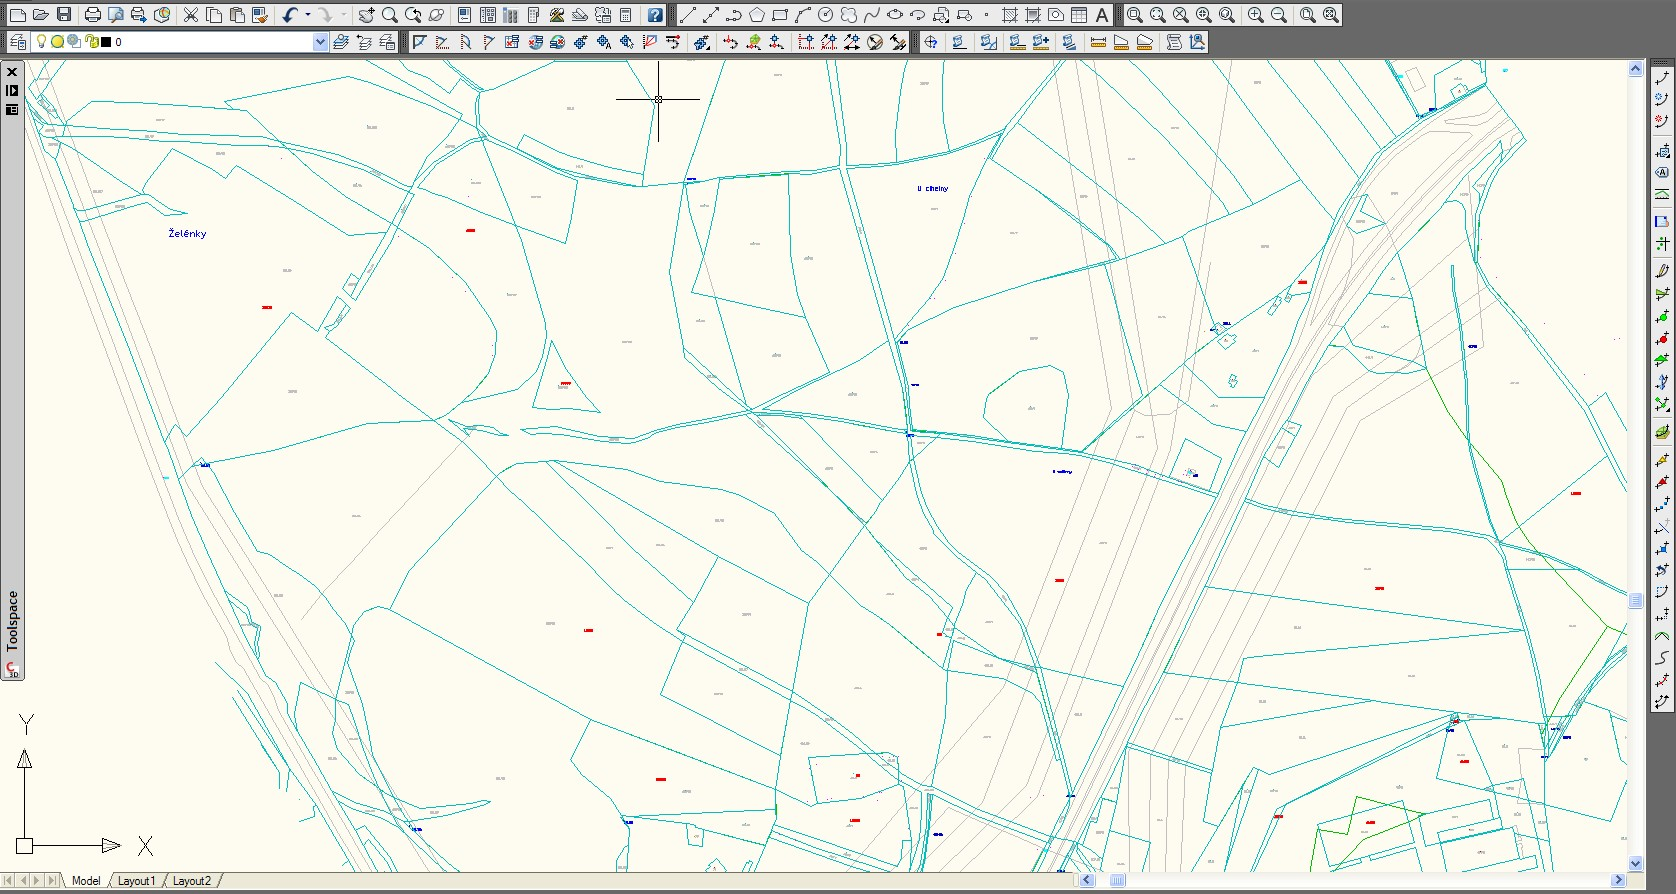Select the Match Properties paintbrush icon
The image size is (1676, 894).
260,15
